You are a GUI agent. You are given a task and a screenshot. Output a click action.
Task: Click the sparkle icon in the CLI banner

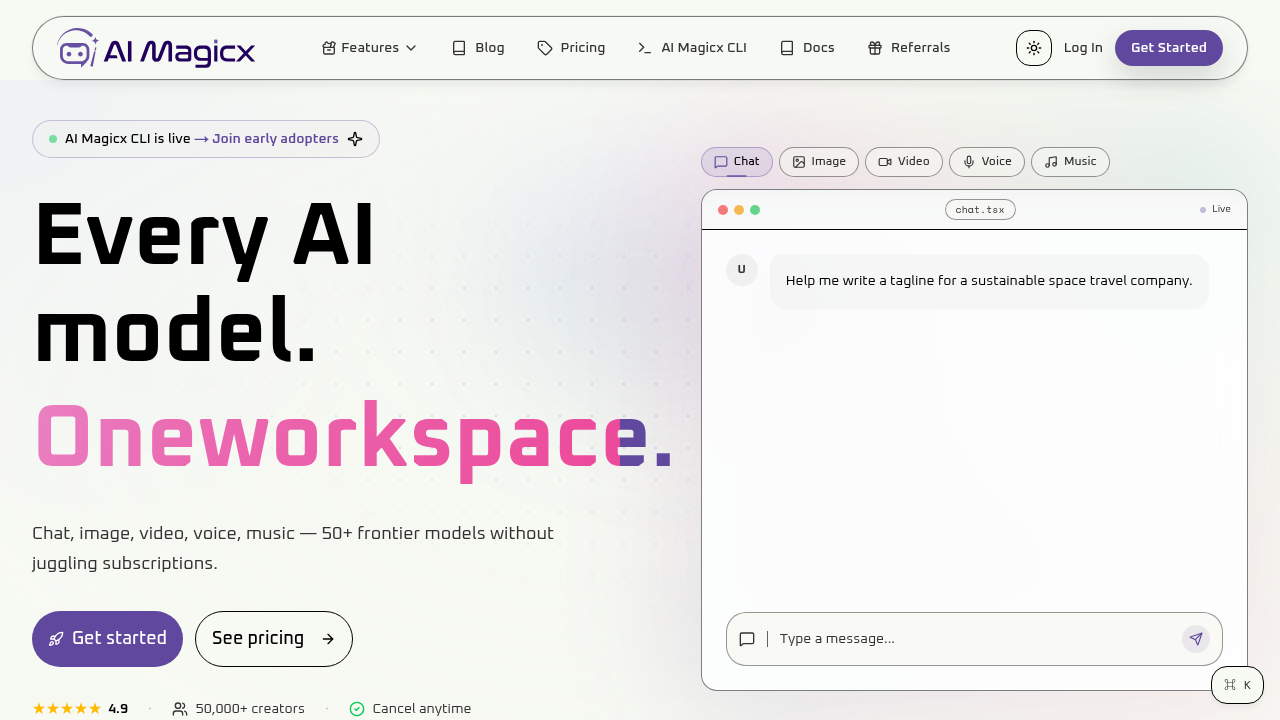(x=355, y=139)
